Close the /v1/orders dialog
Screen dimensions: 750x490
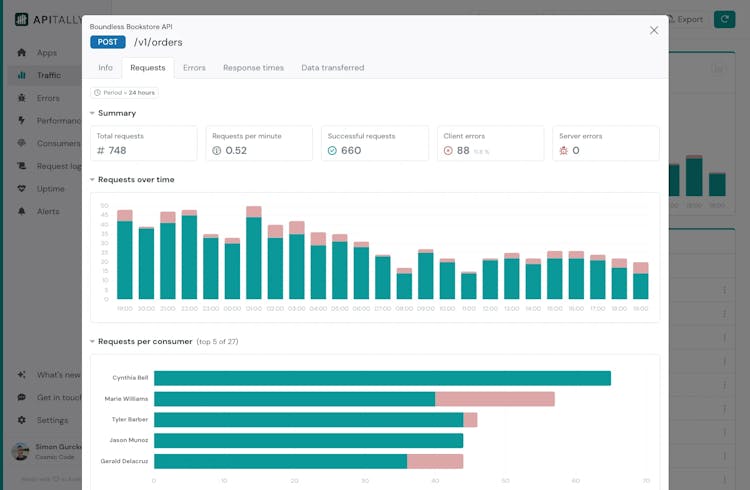(x=654, y=30)
